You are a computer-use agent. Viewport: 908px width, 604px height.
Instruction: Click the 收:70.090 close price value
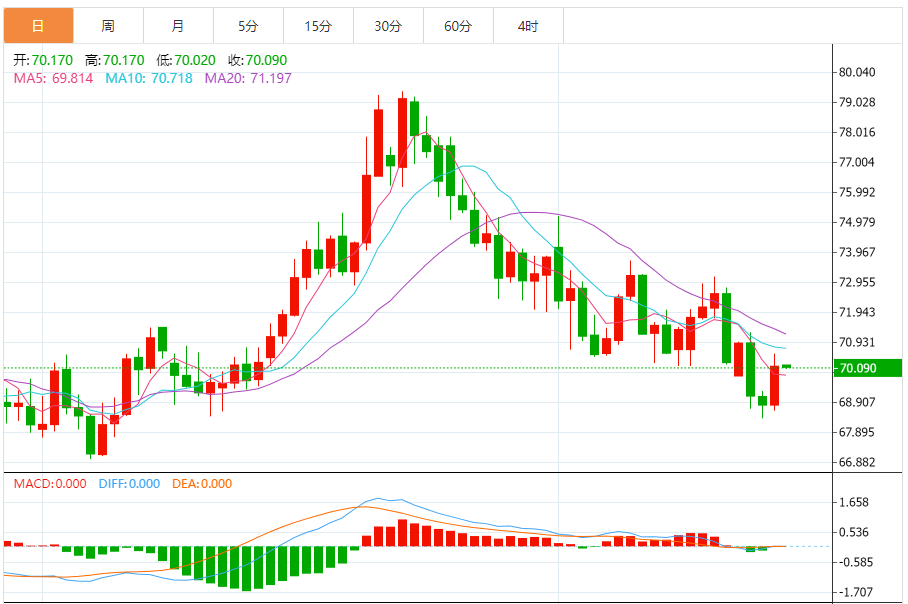(x=258, y=60)
